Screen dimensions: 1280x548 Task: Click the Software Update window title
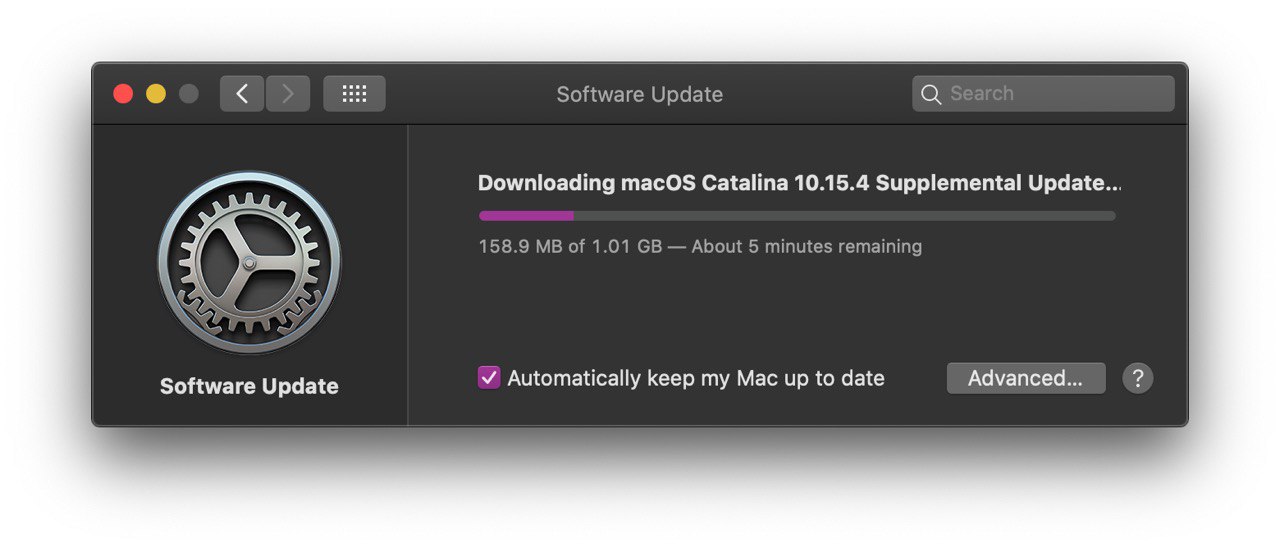pyautogui.click(x=640, y=94)
